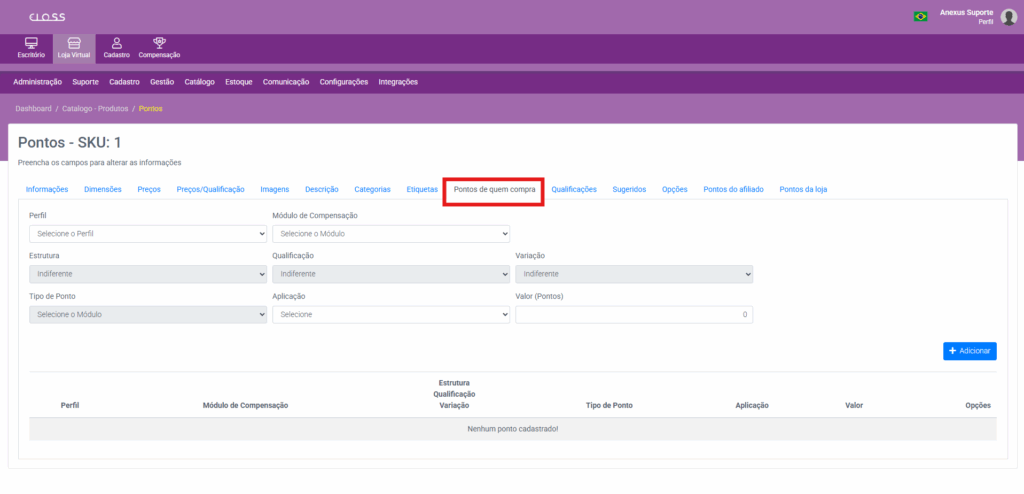Open the Catálogo menu

[200, 82]
